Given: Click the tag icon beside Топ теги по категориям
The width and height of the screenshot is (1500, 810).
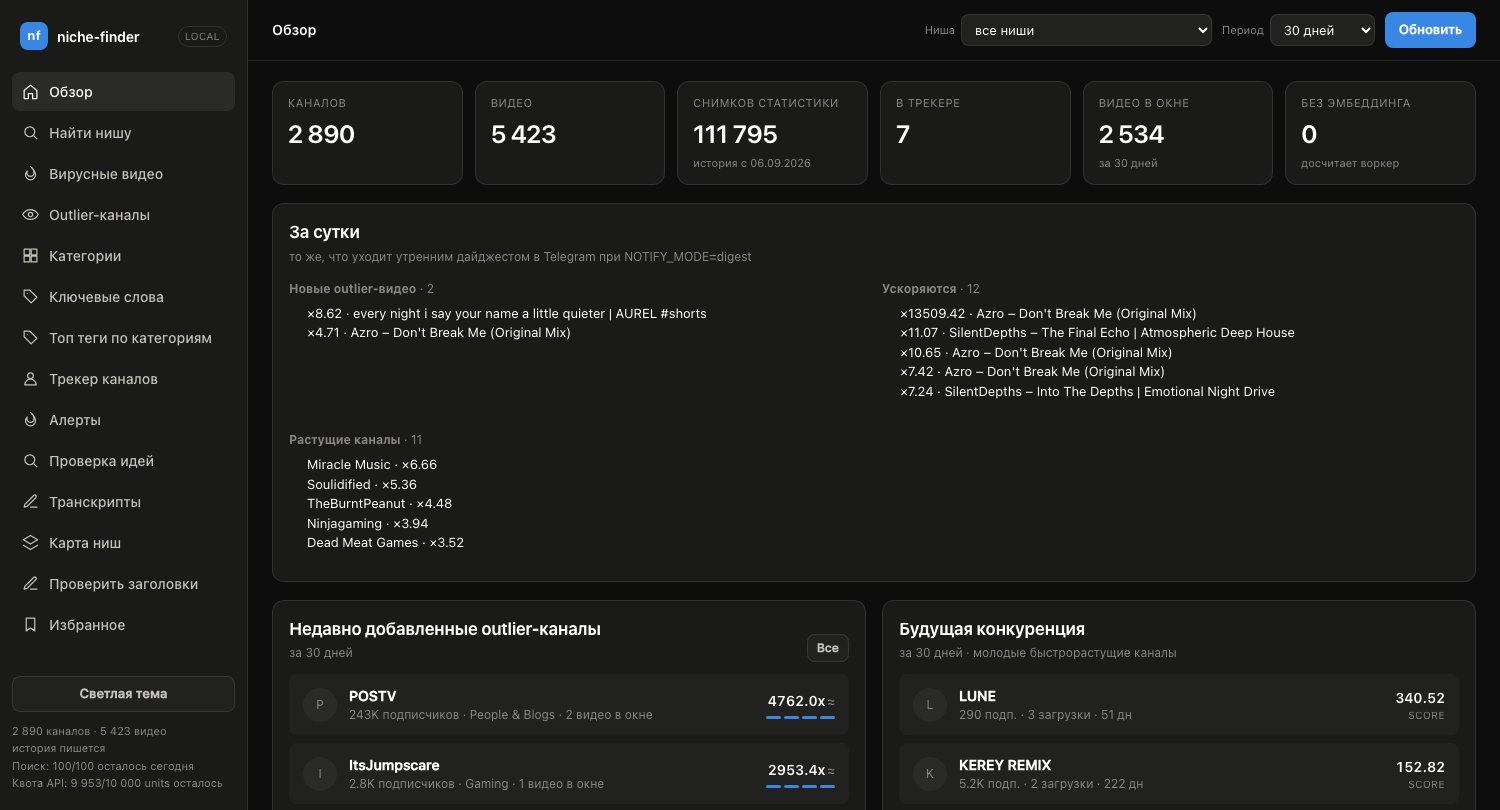Looking at the screenshot, I should [x=30, y=338].
